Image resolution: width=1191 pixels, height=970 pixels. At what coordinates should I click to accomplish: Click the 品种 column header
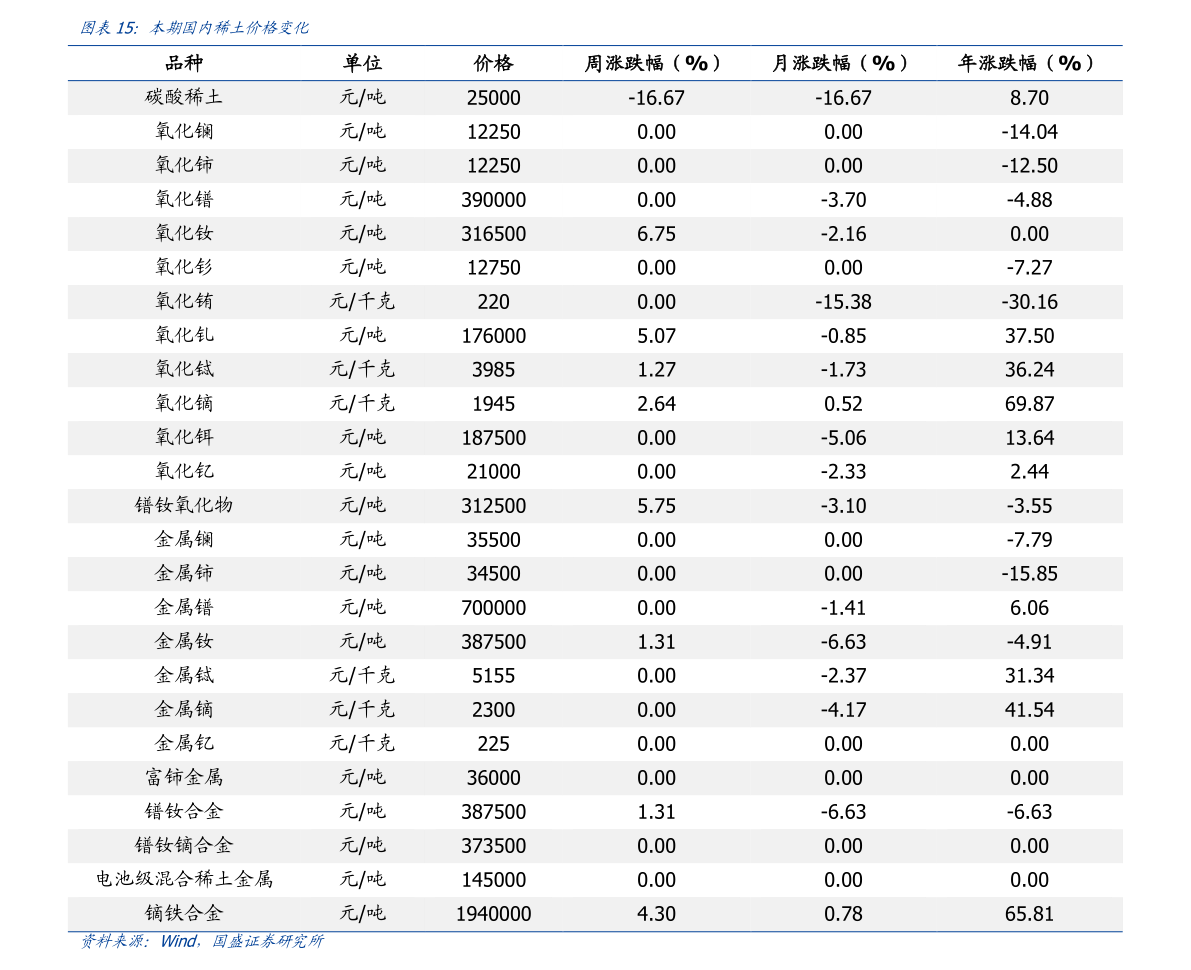pos(184,63)
